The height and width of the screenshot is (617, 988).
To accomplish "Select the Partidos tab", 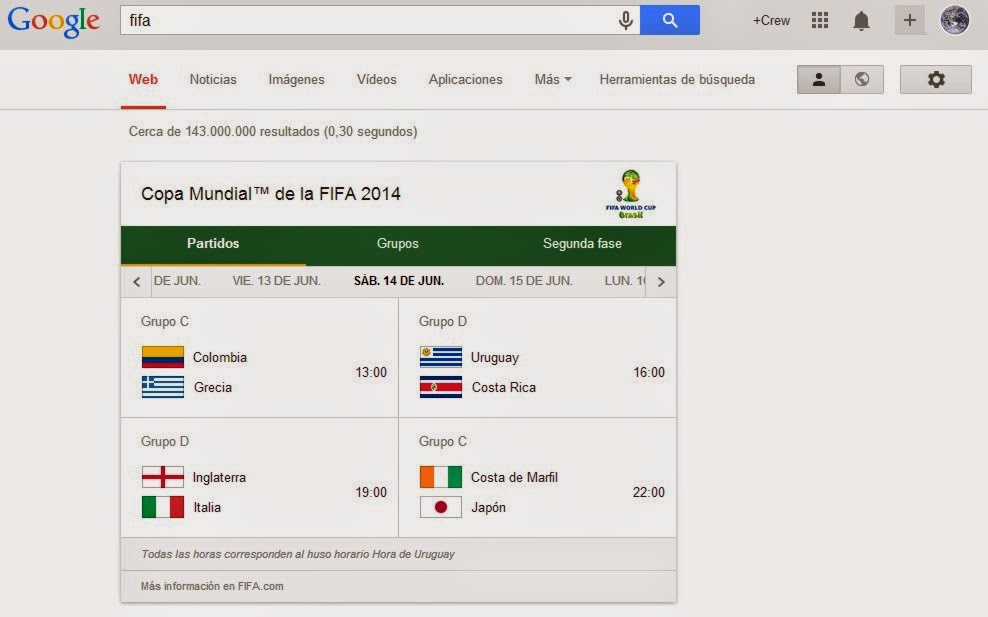I will pos(213,244).
